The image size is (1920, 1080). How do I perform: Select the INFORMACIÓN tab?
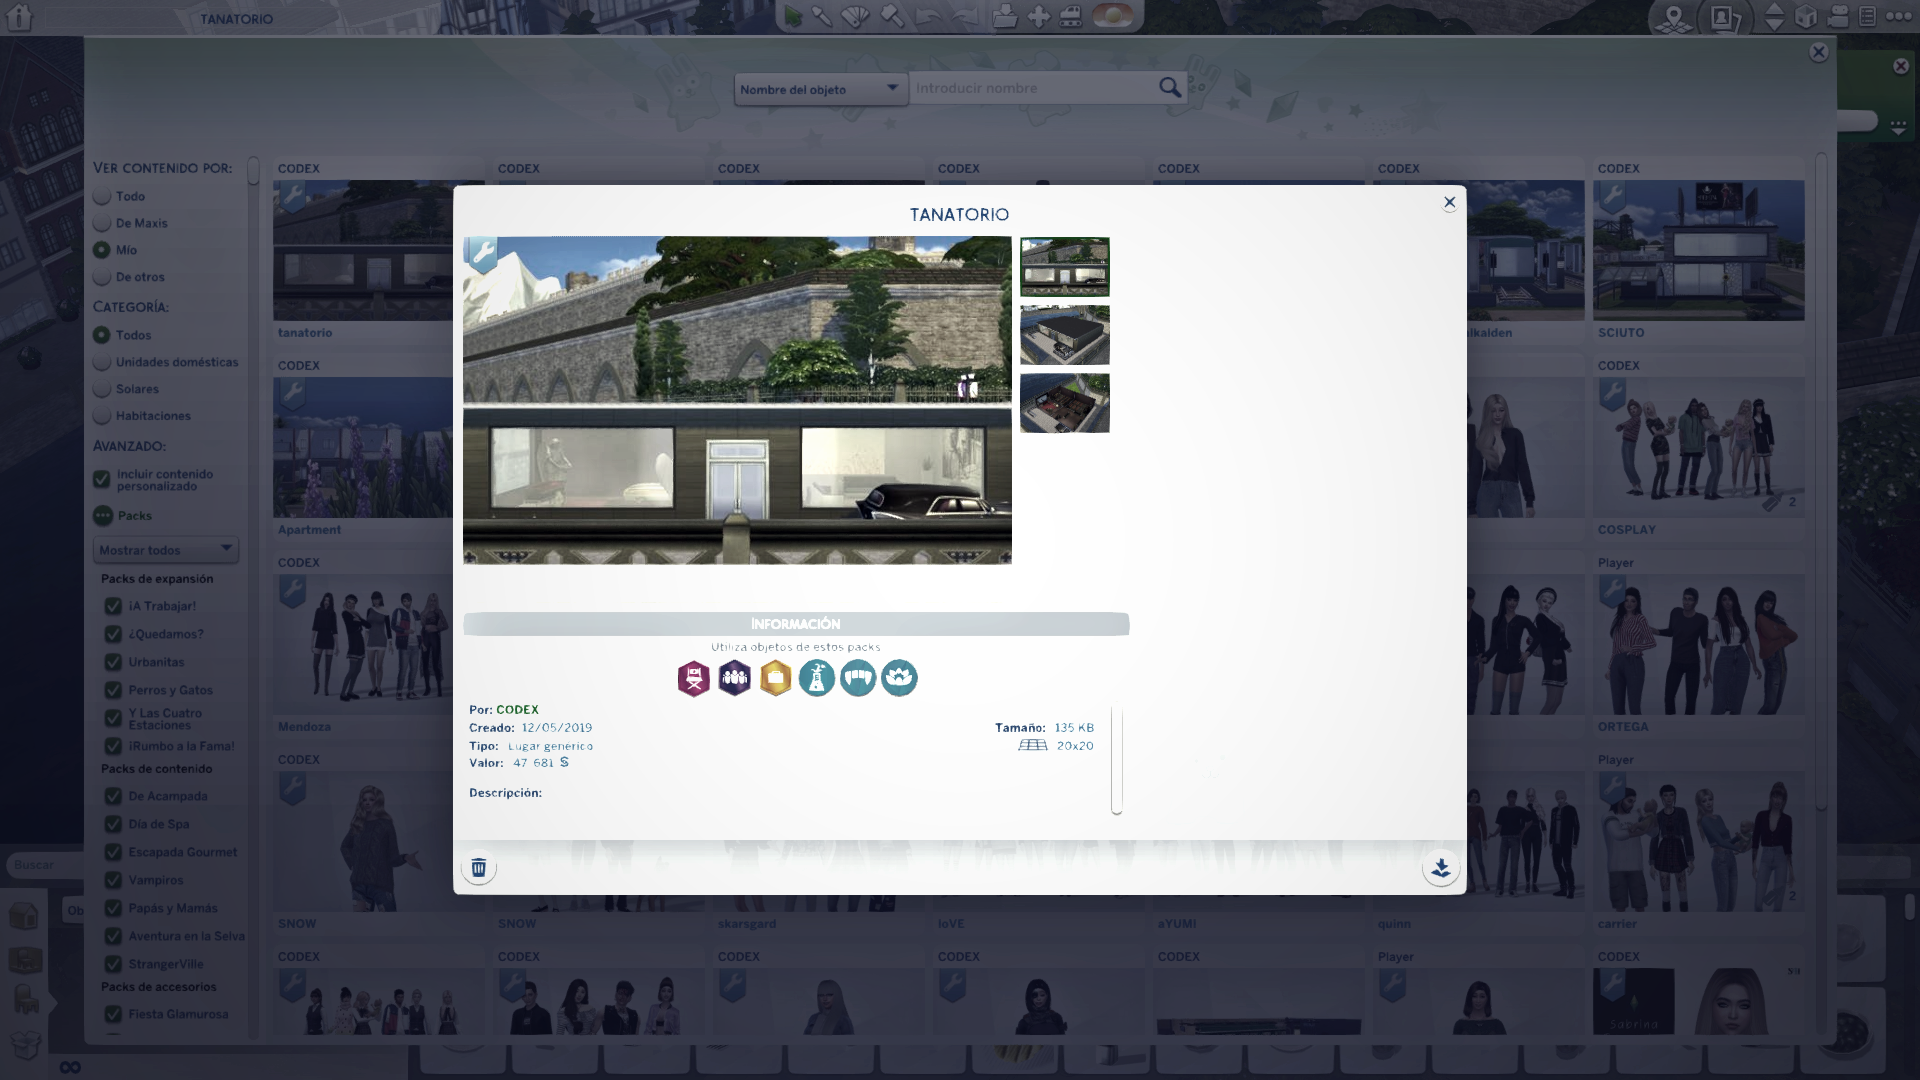pyautogui.click(x=796, y=624)
